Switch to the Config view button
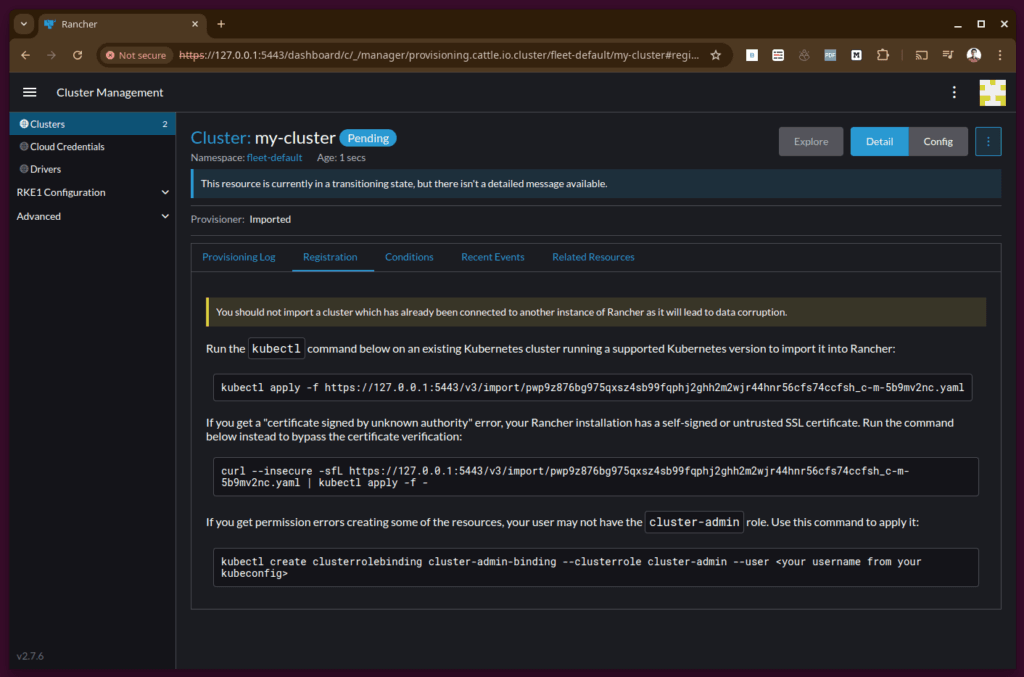Viewport: 1024px width, 677px height. (x=938, y=141)
